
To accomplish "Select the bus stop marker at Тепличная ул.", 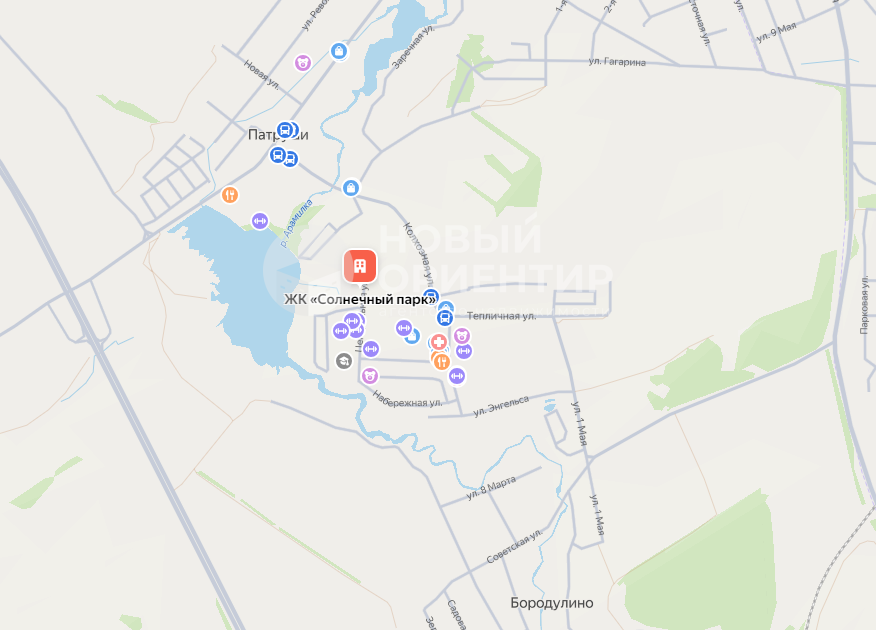I will coord(445,318).
